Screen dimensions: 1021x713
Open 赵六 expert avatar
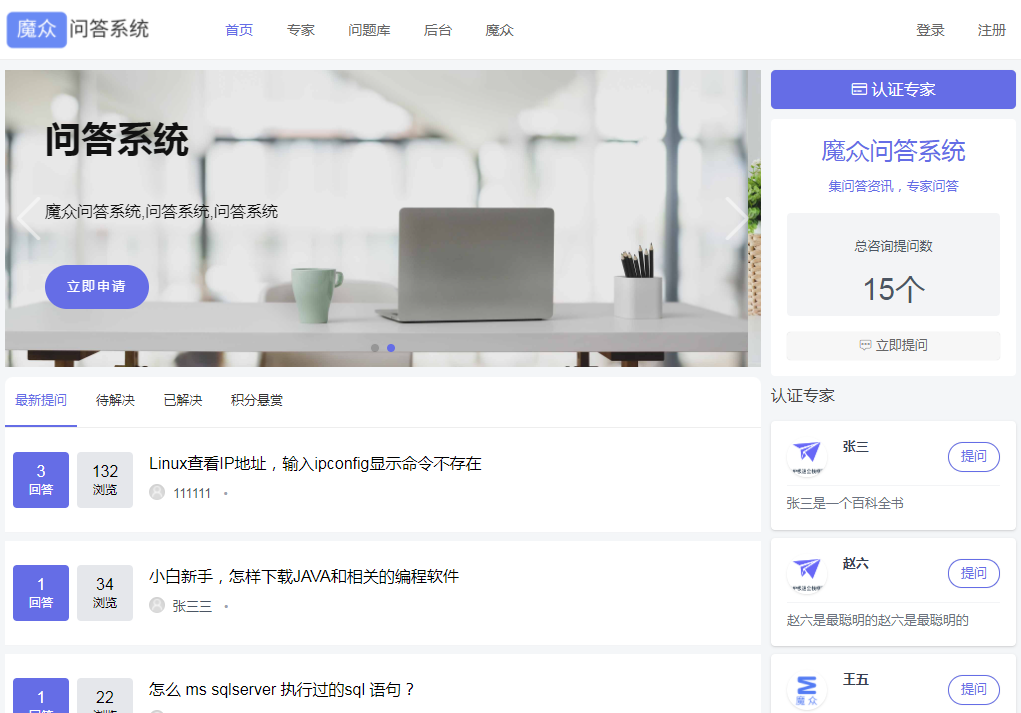click(807, 572)
